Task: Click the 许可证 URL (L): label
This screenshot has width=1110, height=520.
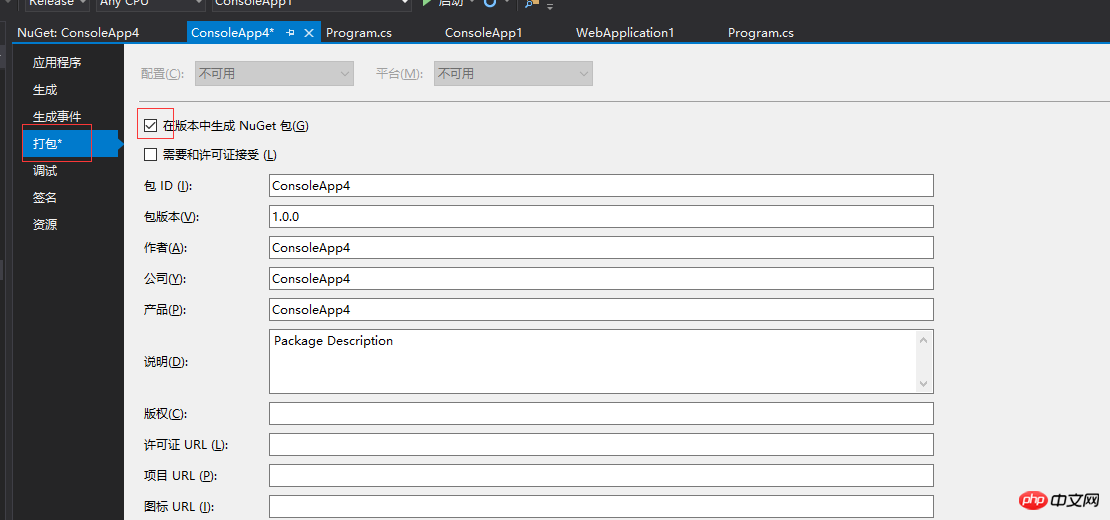Action: coord(185,445)
